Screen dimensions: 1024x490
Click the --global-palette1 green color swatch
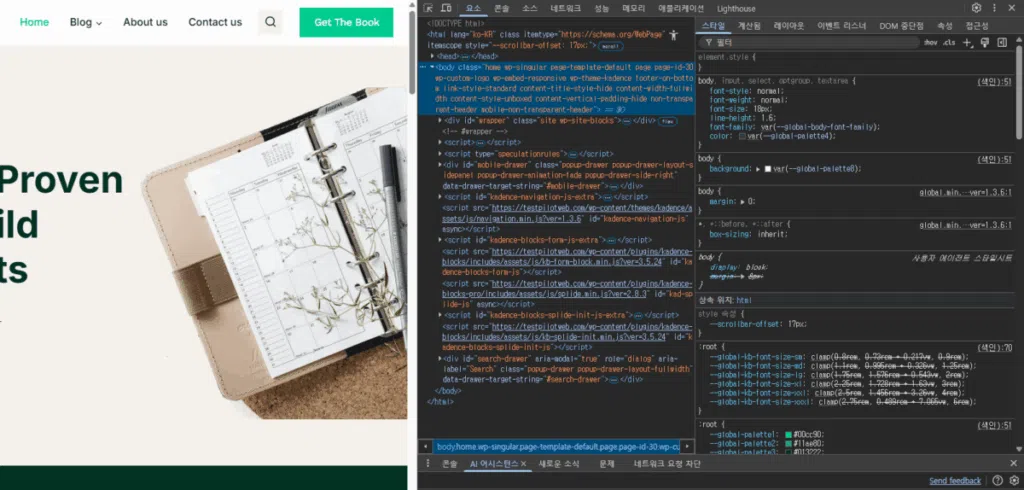(x=789, y=434)
